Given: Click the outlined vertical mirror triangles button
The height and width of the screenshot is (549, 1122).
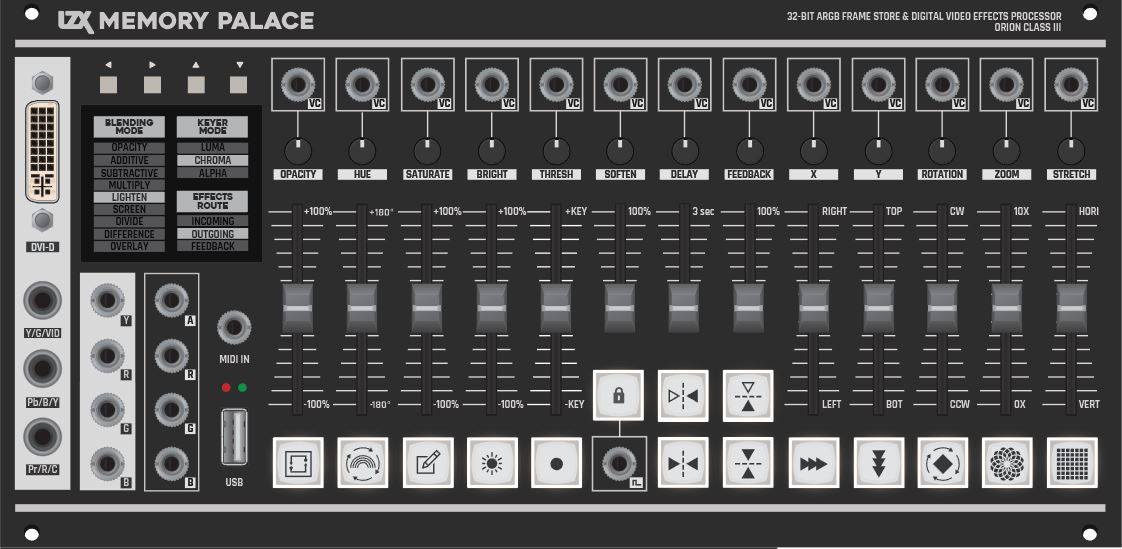Looking at the screenshot, I should pos(748,395).
